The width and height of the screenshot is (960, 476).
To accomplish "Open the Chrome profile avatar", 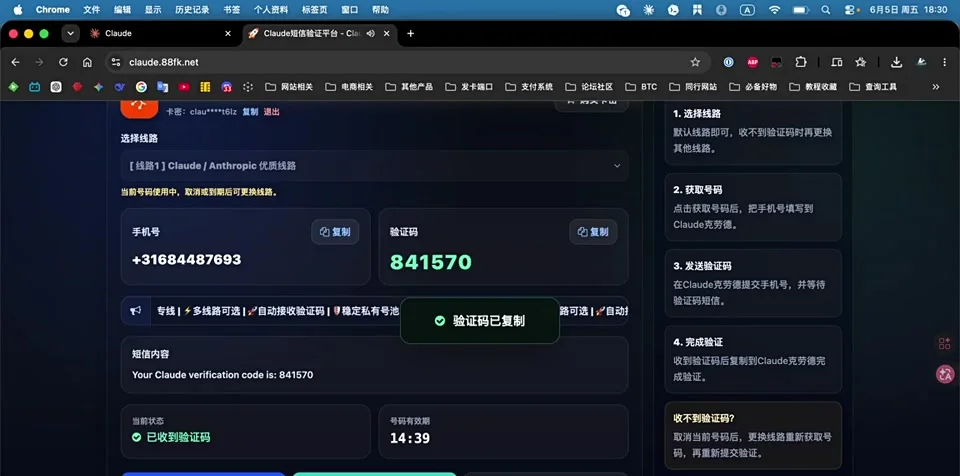I will point(921,62).
